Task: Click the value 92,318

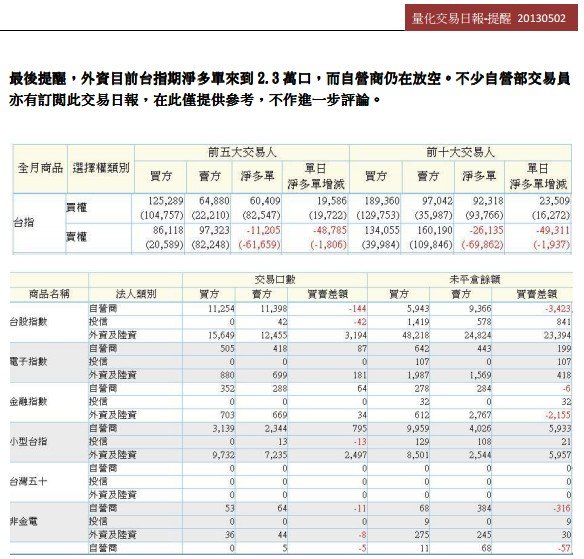Action: pos(488,201)
